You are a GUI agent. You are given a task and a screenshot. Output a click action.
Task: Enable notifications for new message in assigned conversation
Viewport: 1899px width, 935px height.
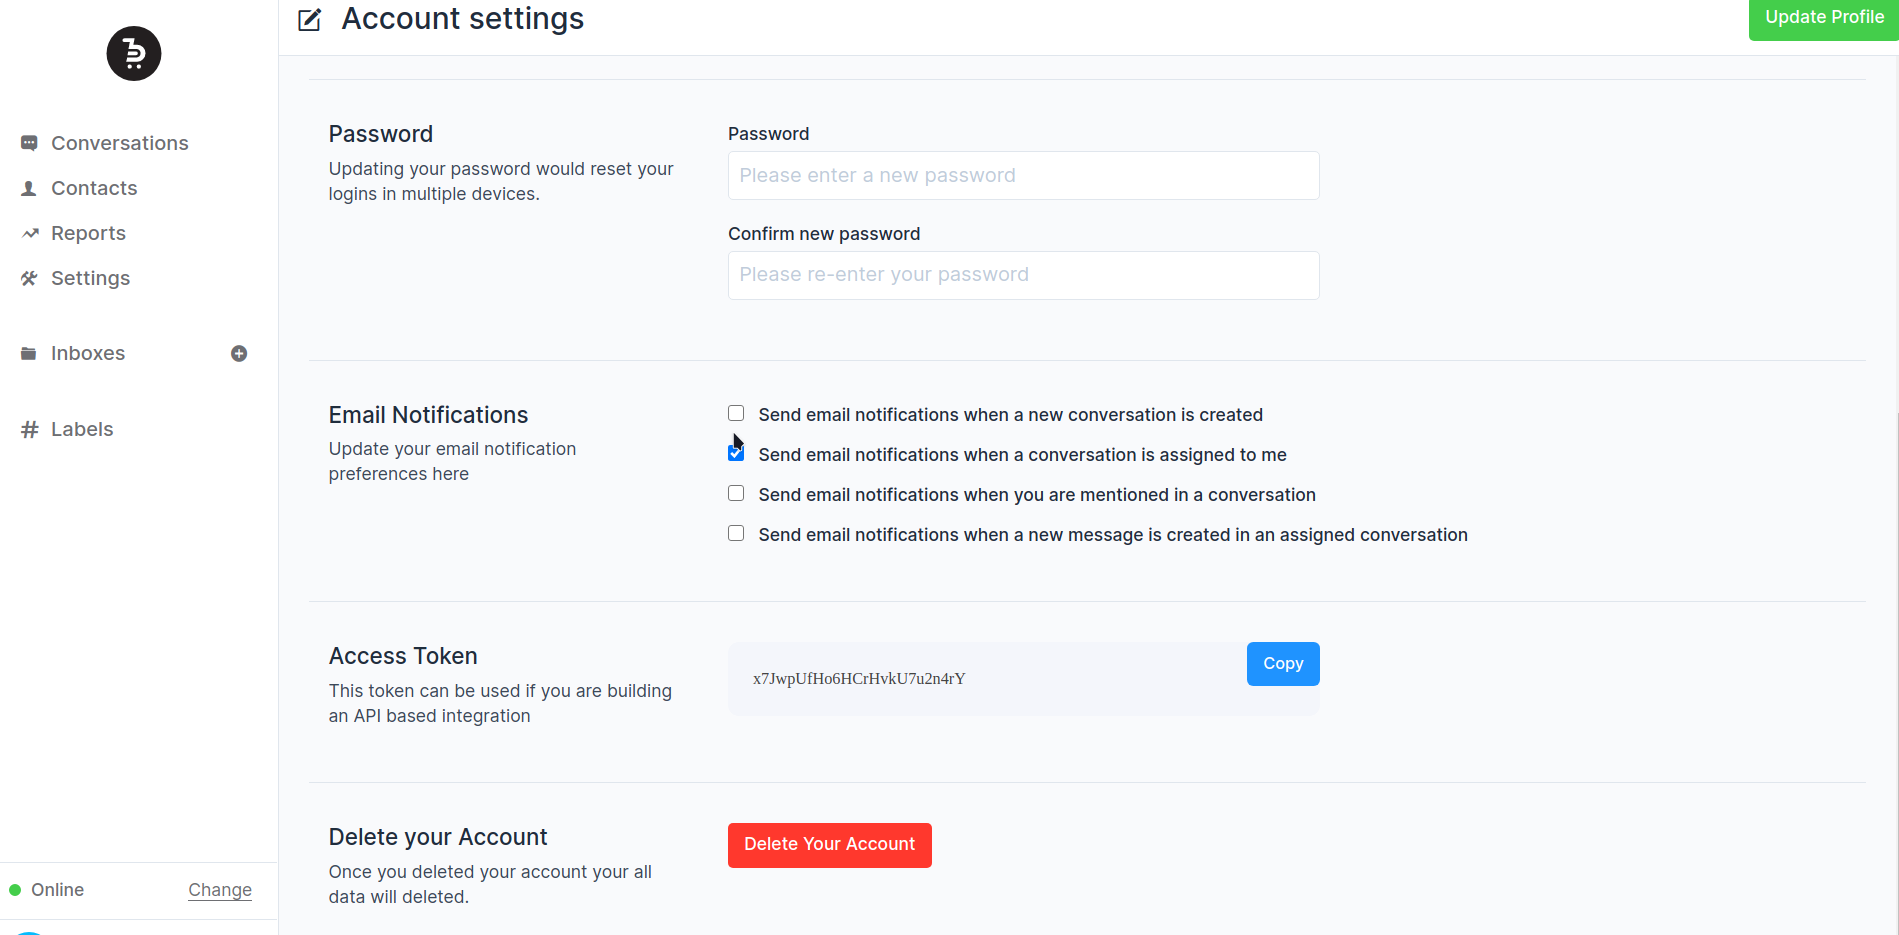tap(736, 533)
